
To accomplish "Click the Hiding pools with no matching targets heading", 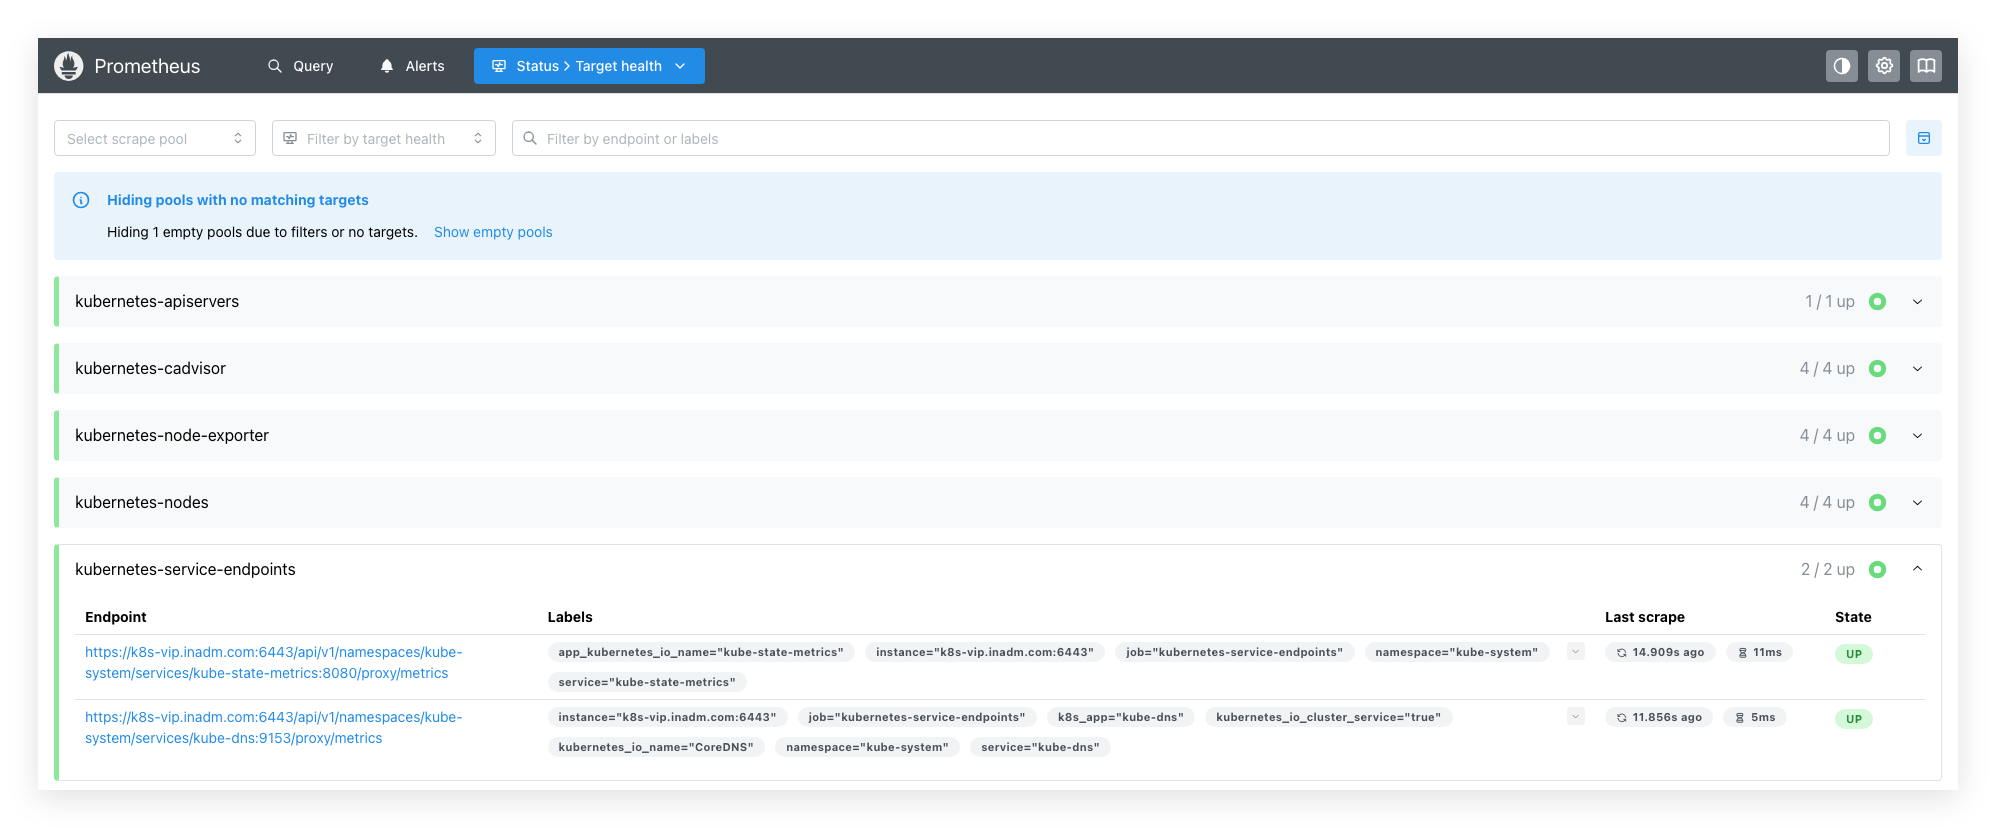I will [x=238, y=200].
